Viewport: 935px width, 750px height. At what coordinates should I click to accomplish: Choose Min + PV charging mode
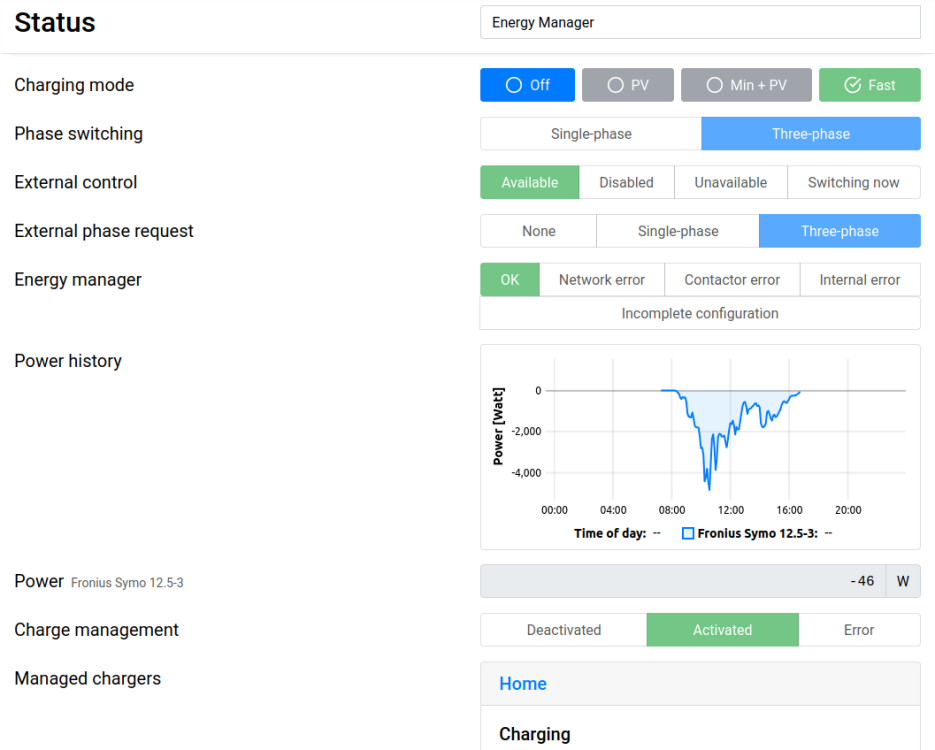pos(745,85)
